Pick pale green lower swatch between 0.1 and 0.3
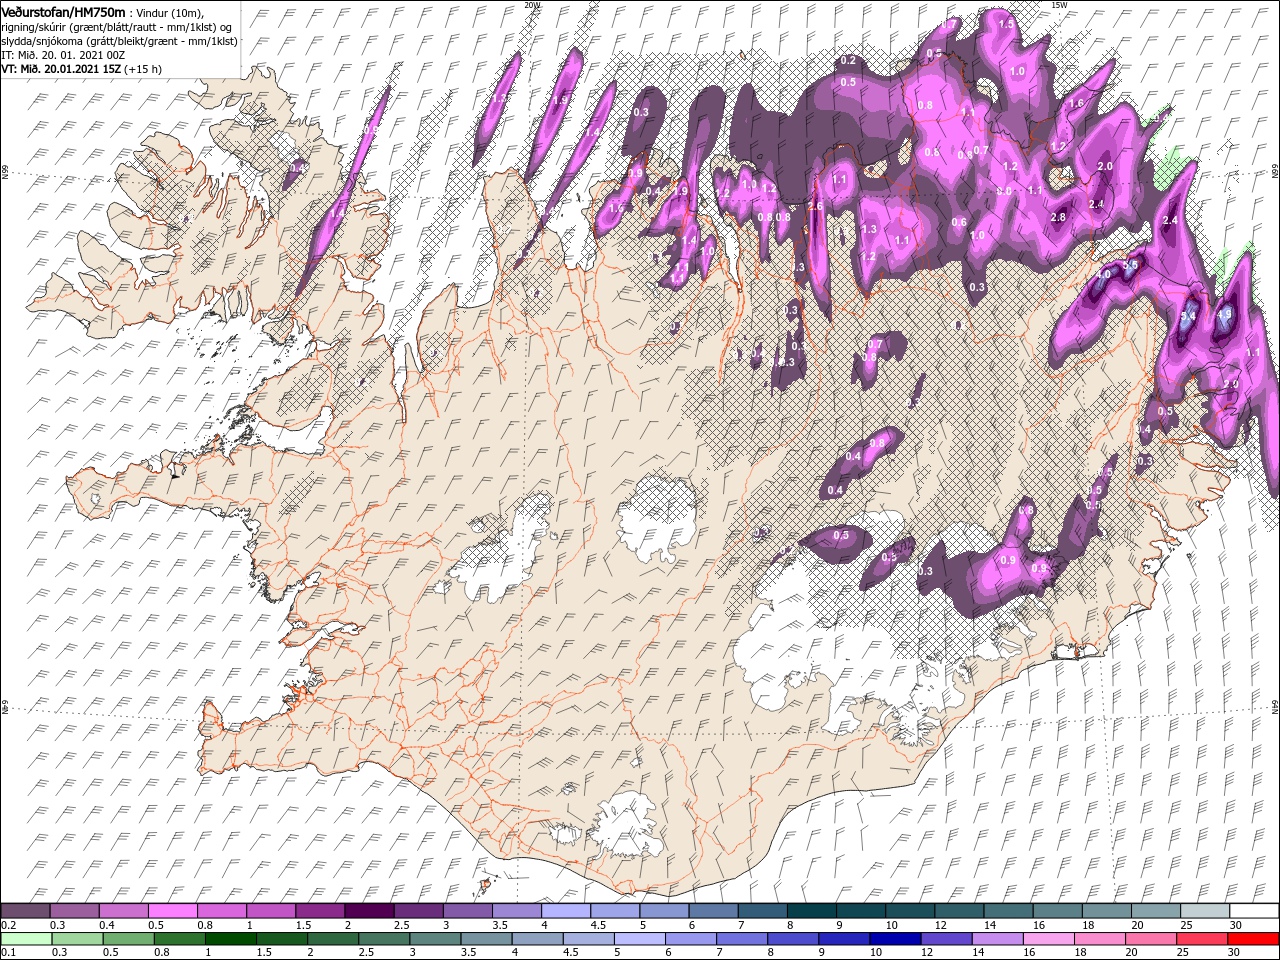The image size is (1280, 960). coord(25,938)
